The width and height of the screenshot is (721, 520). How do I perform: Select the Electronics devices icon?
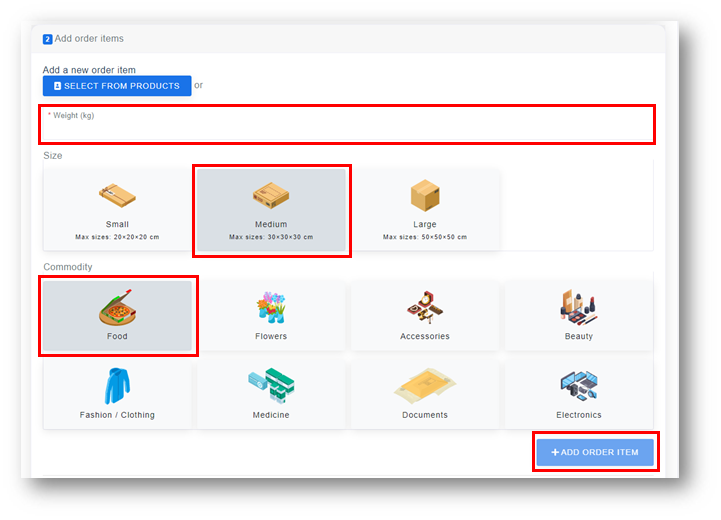pos(578,385)
